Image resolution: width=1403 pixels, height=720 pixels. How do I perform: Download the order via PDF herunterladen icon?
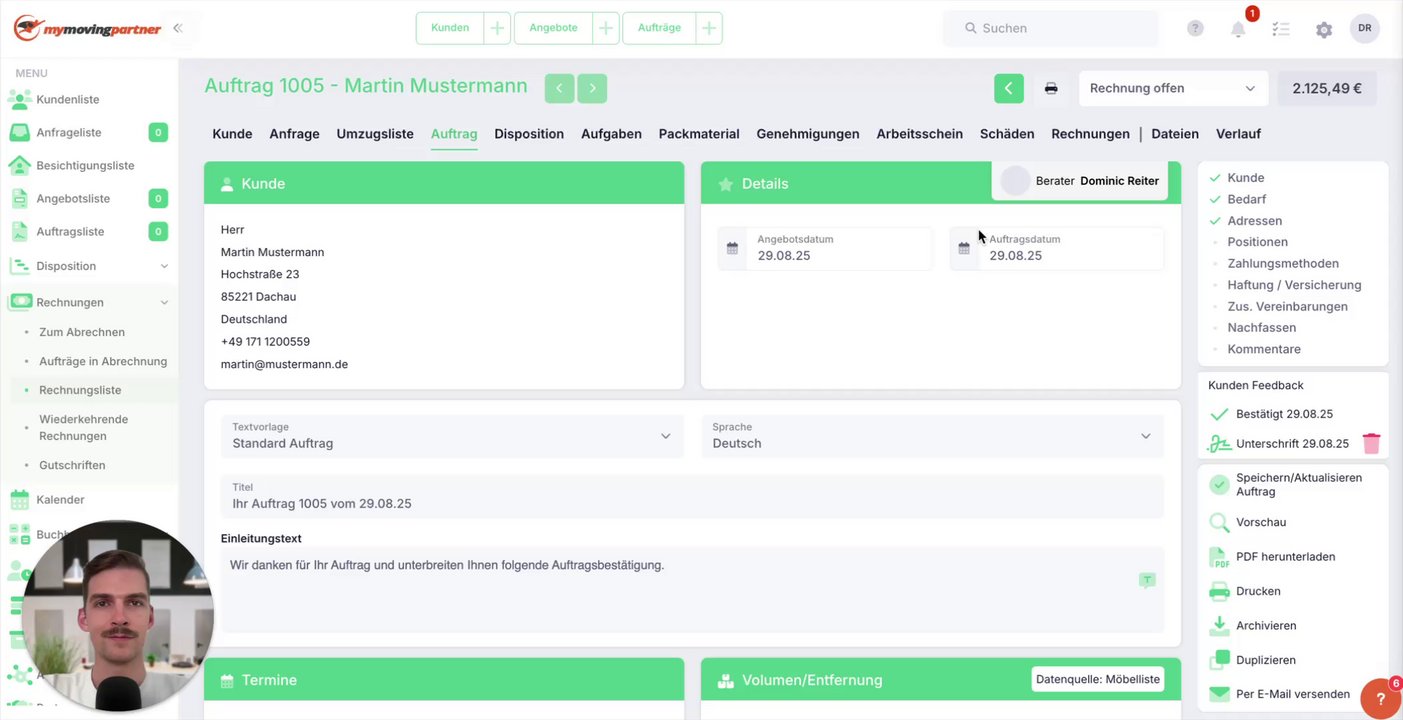click(1219, 557)
